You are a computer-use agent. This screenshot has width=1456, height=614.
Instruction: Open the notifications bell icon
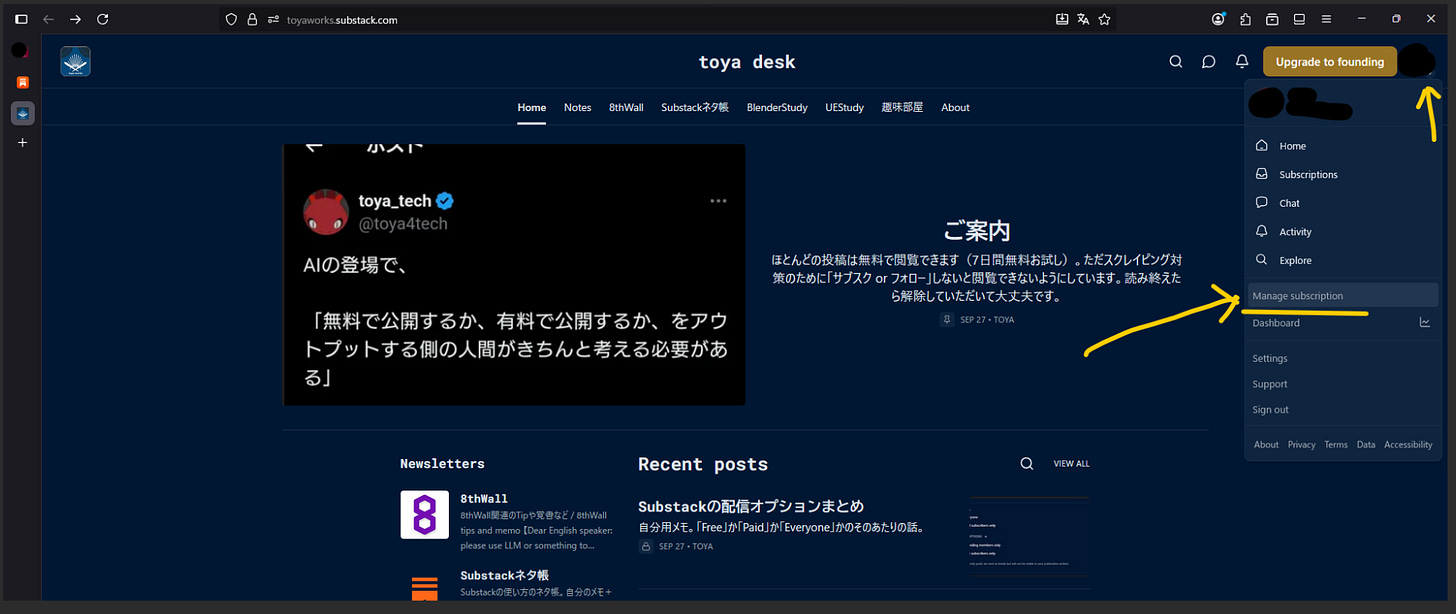(x=1242, y=62)
